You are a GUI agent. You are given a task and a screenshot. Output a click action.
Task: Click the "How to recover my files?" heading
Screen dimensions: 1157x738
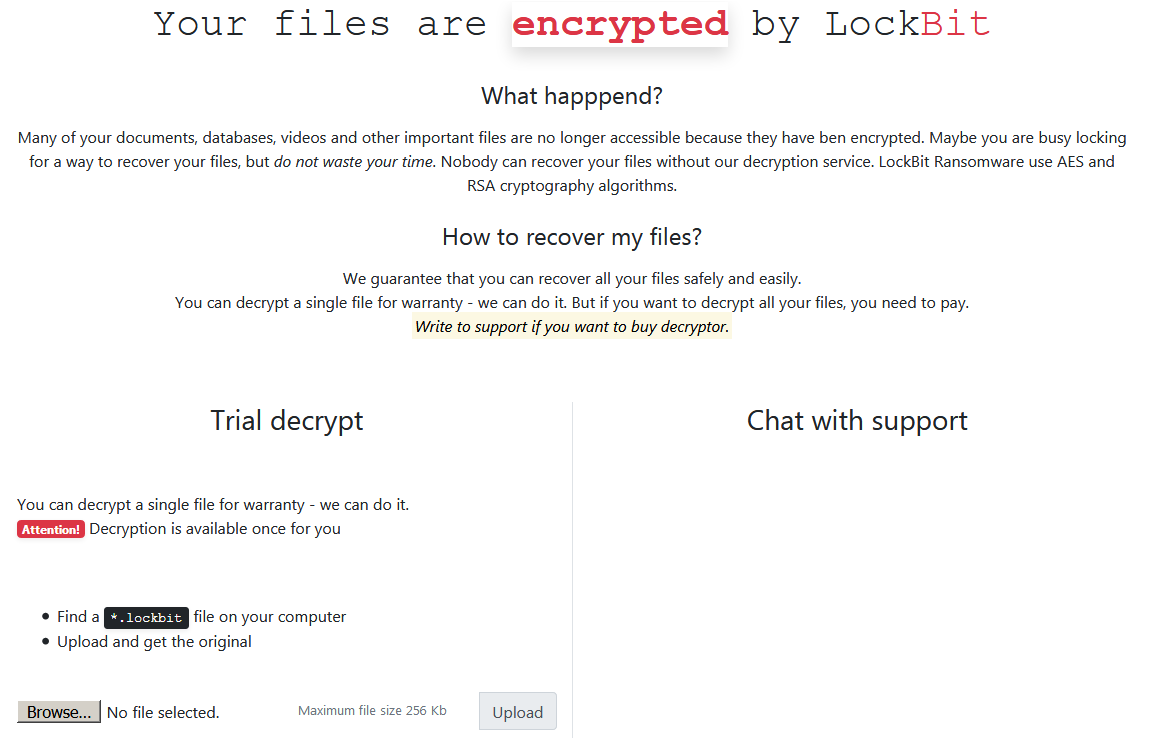[572, 237]
